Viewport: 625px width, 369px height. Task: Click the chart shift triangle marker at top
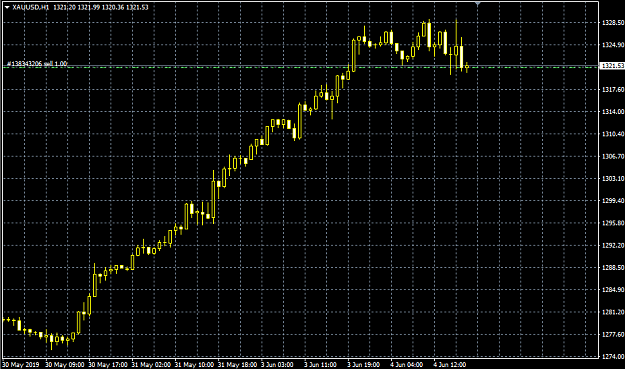pyautogui.click(x=478, y=4)
